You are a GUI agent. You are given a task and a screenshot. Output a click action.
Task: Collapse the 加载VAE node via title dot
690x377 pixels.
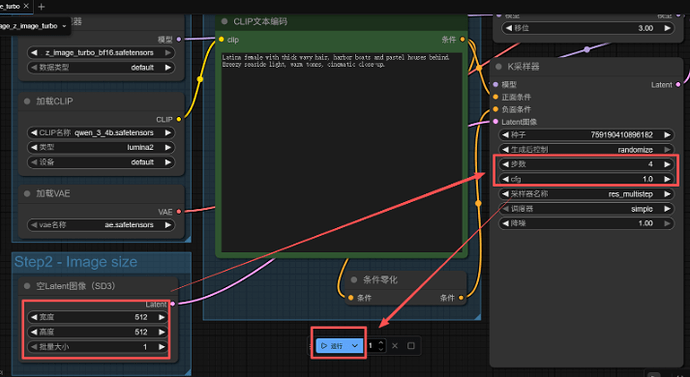tap(27, 194)
